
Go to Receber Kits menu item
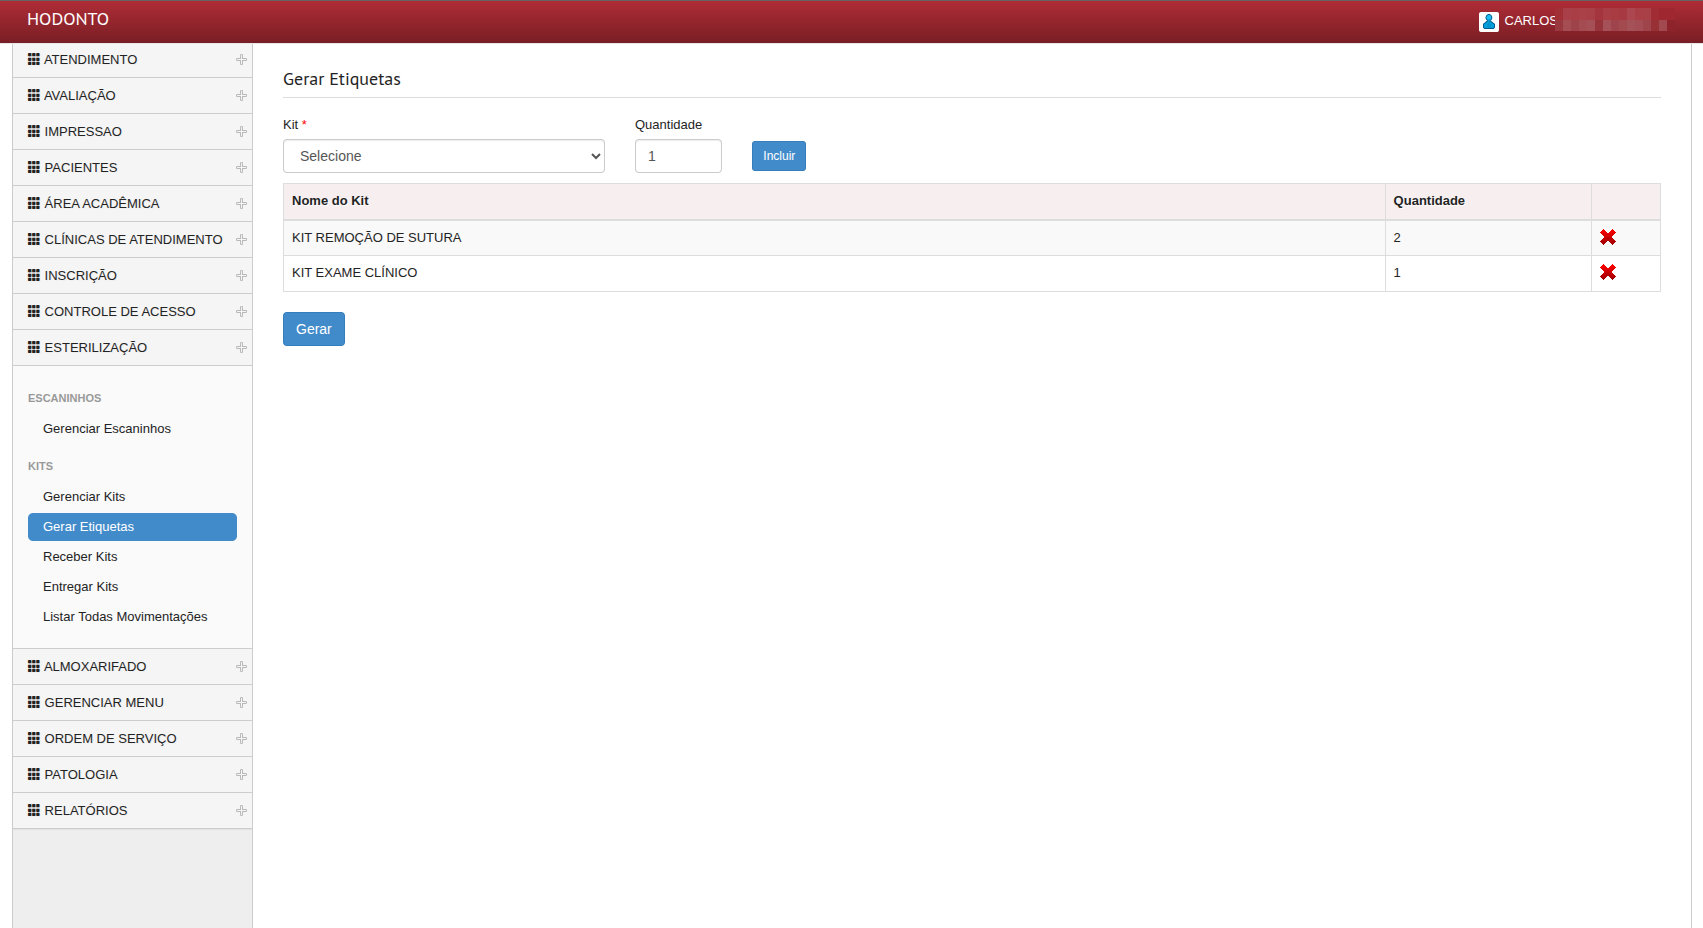(x=80, y=557)
